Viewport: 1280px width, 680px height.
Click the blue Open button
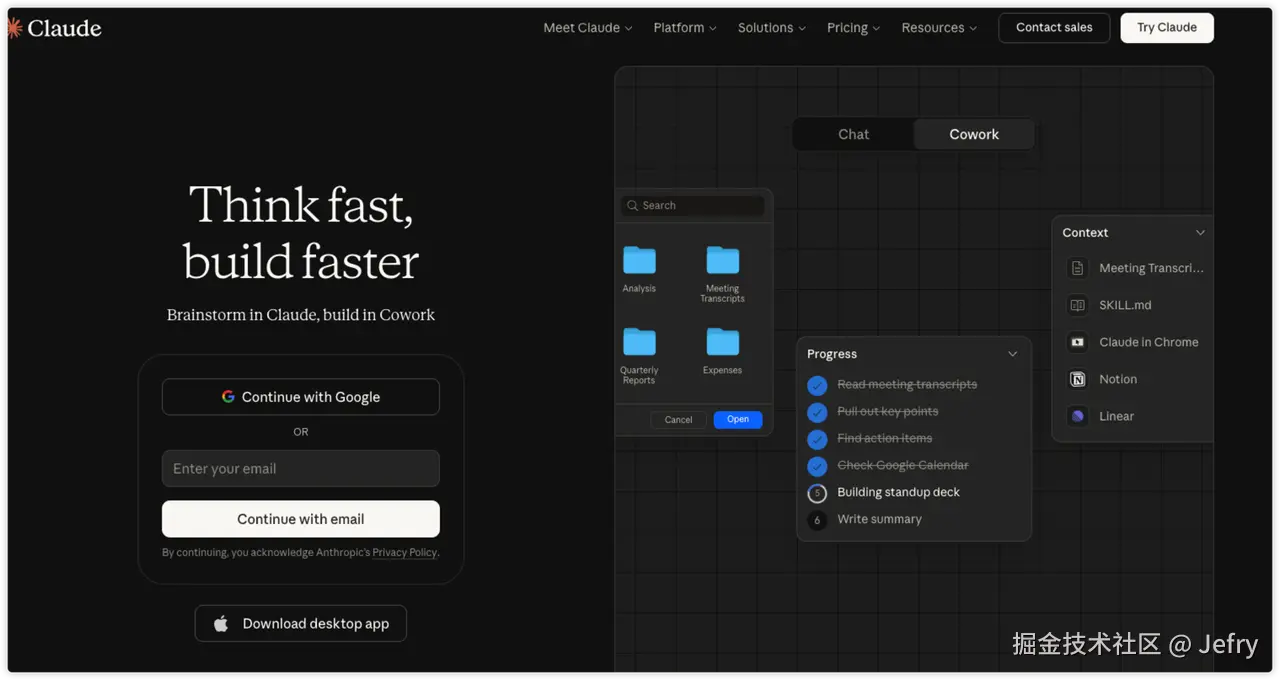pos(738,420)
